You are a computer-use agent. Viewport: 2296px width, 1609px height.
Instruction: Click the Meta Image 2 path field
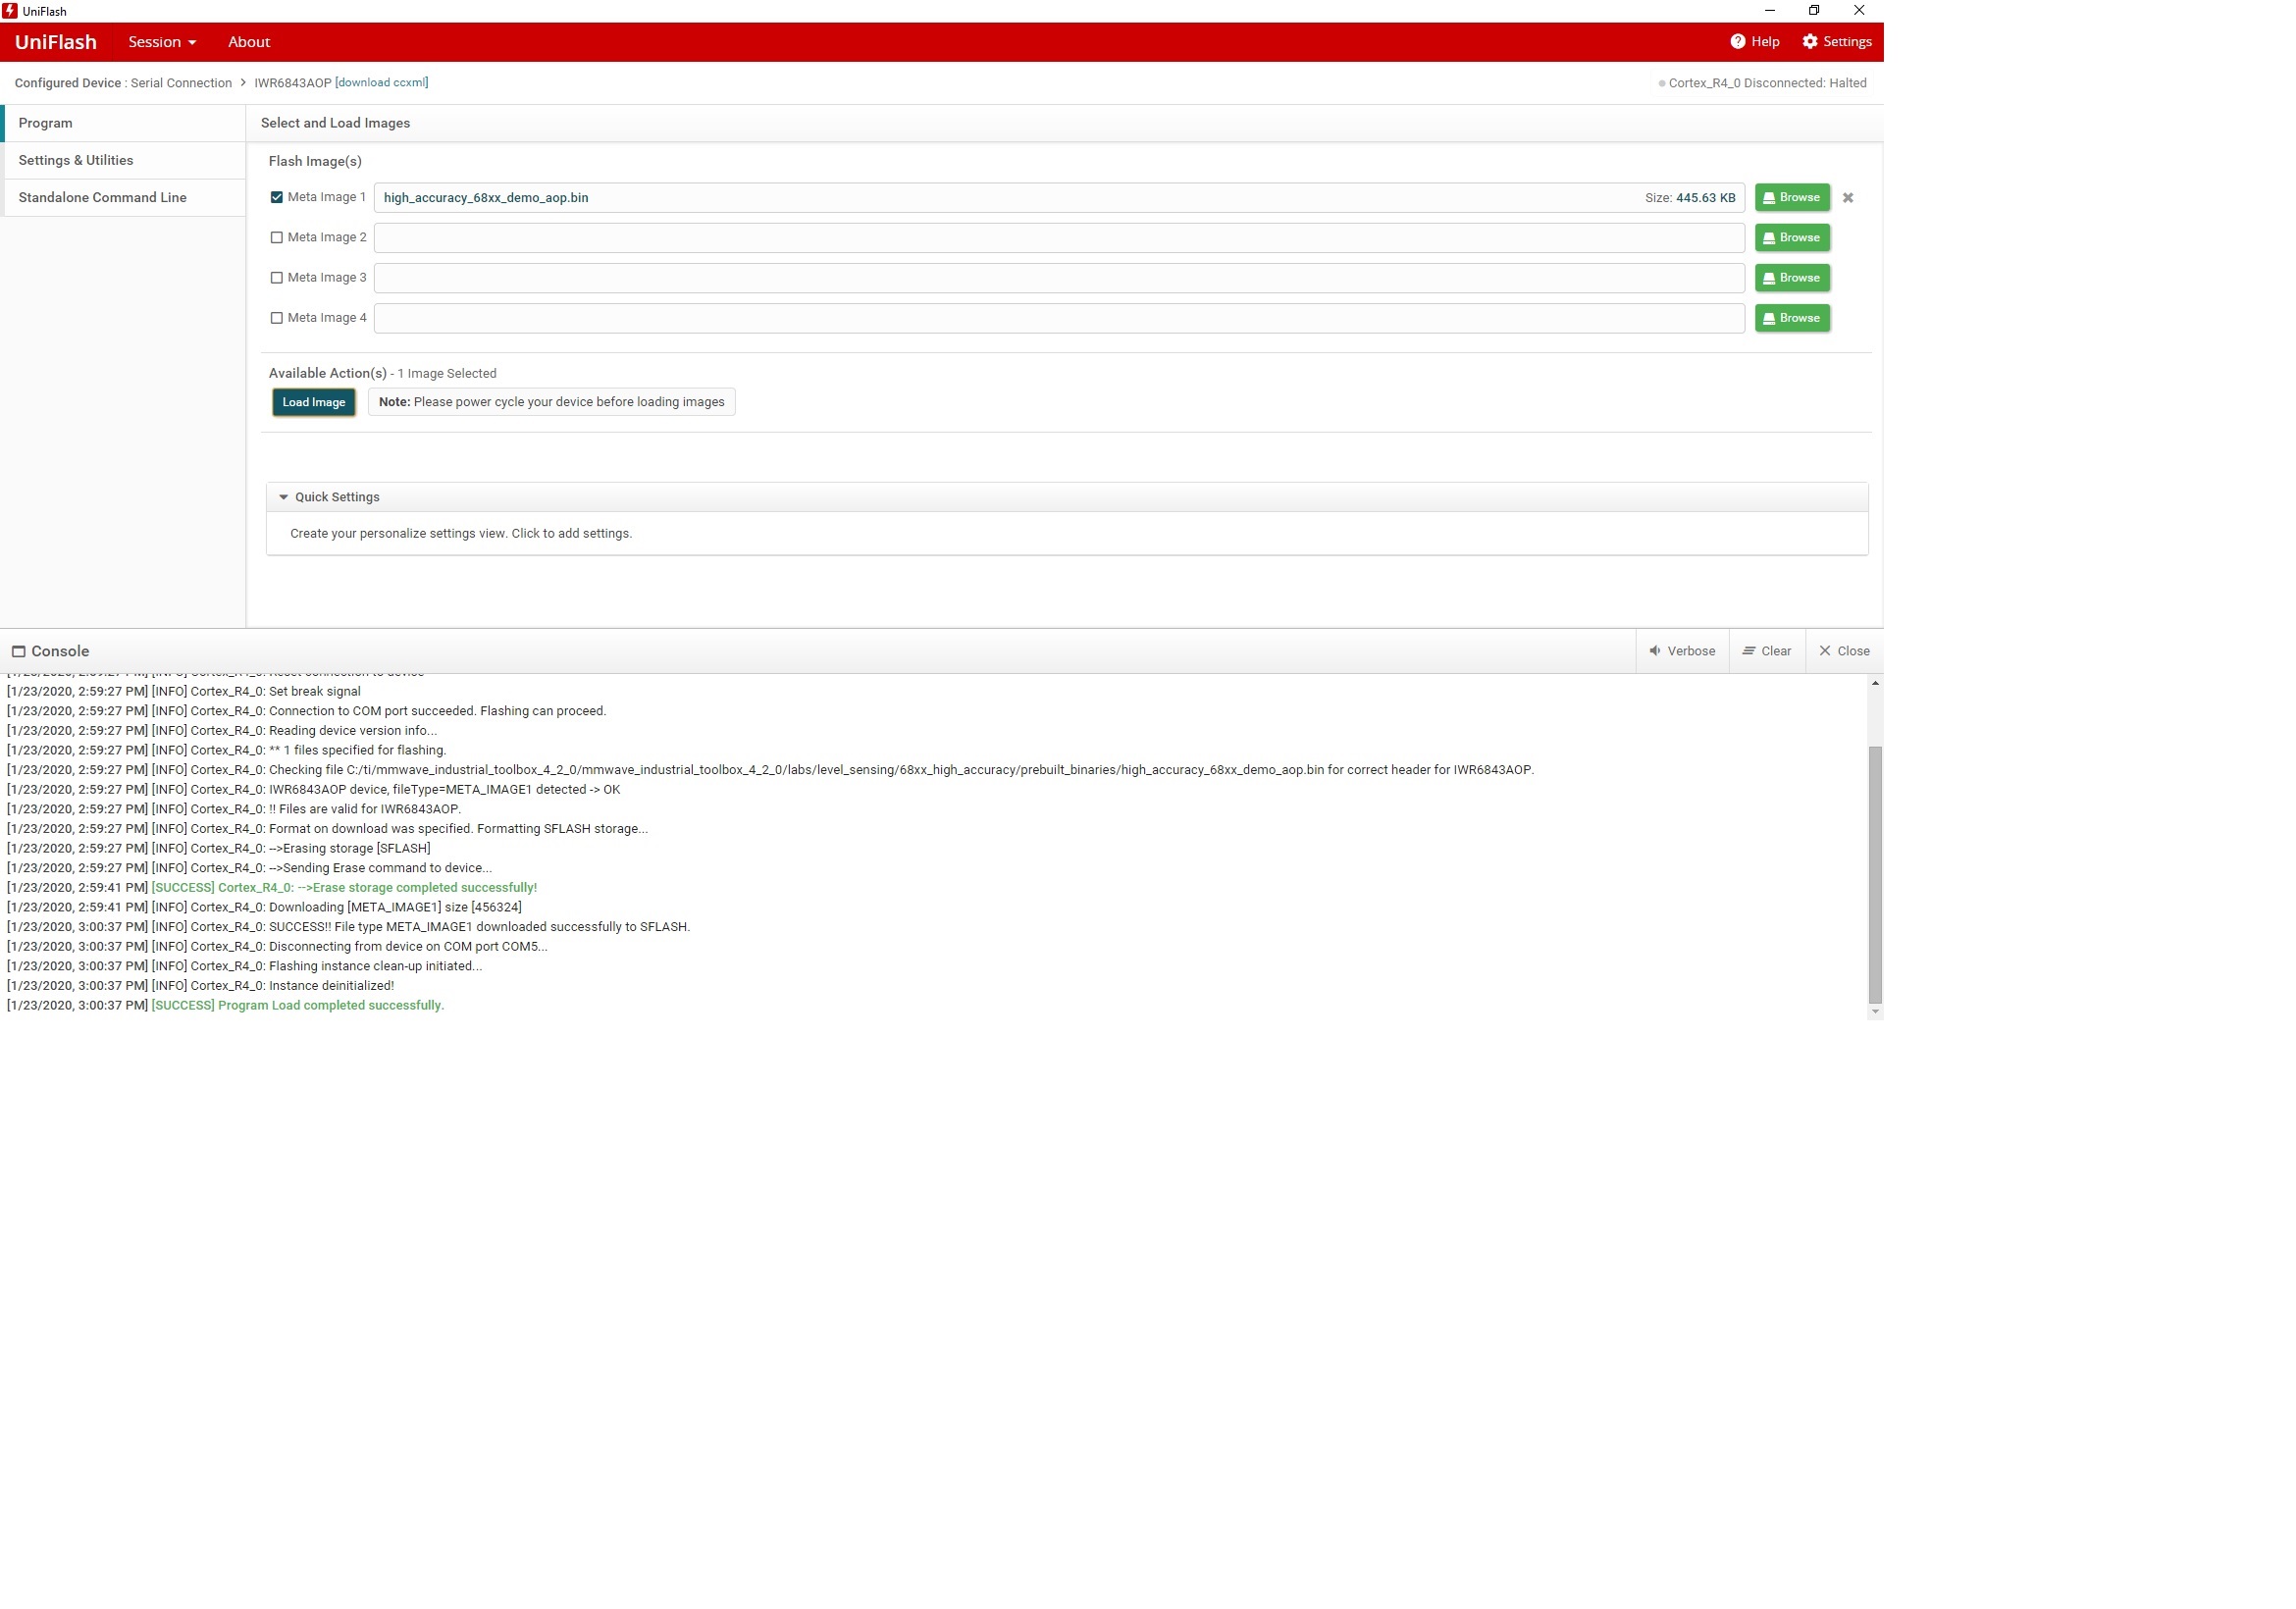[x=1058, y=238]
